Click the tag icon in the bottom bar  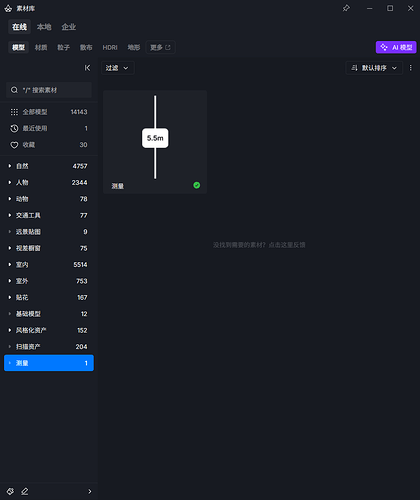(10, 491)
